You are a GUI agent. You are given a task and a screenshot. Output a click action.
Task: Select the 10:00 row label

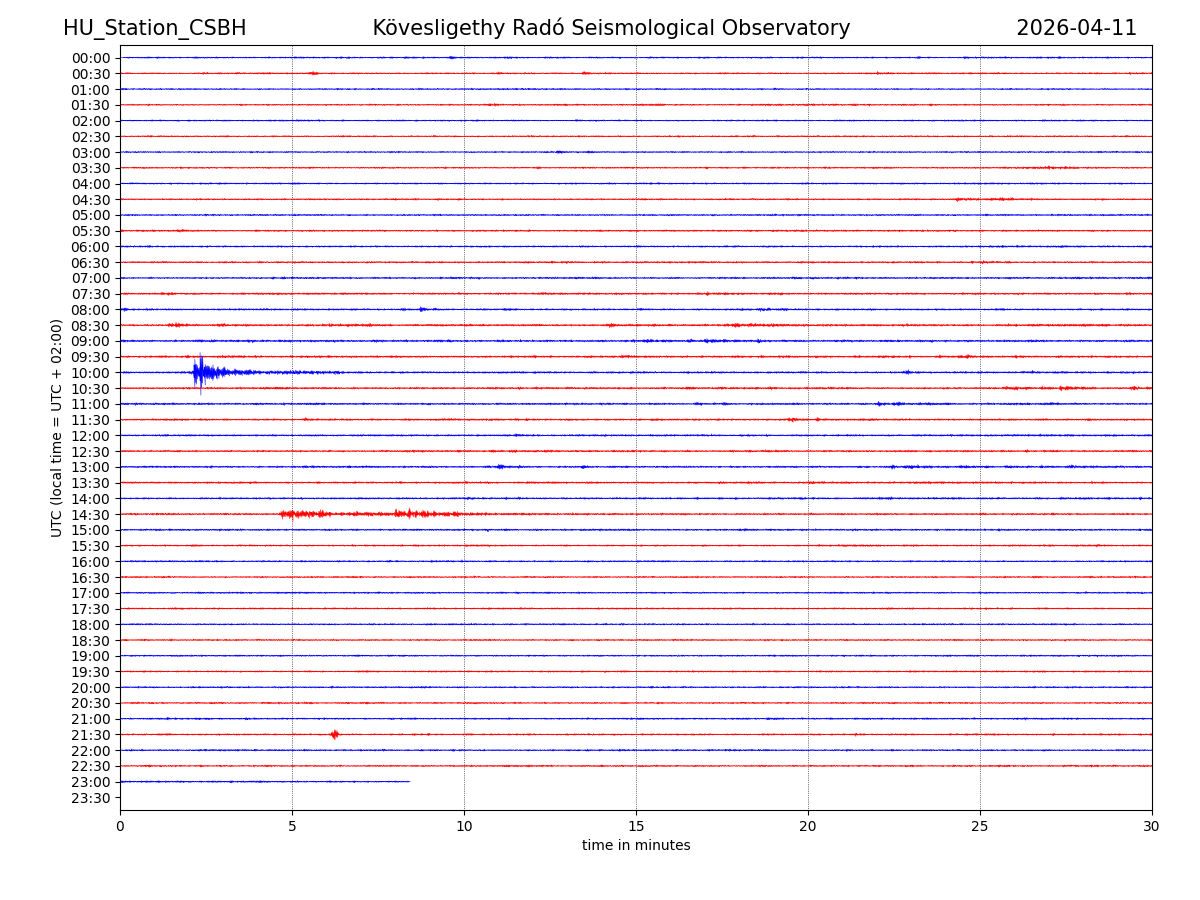[x=91, y=373]
